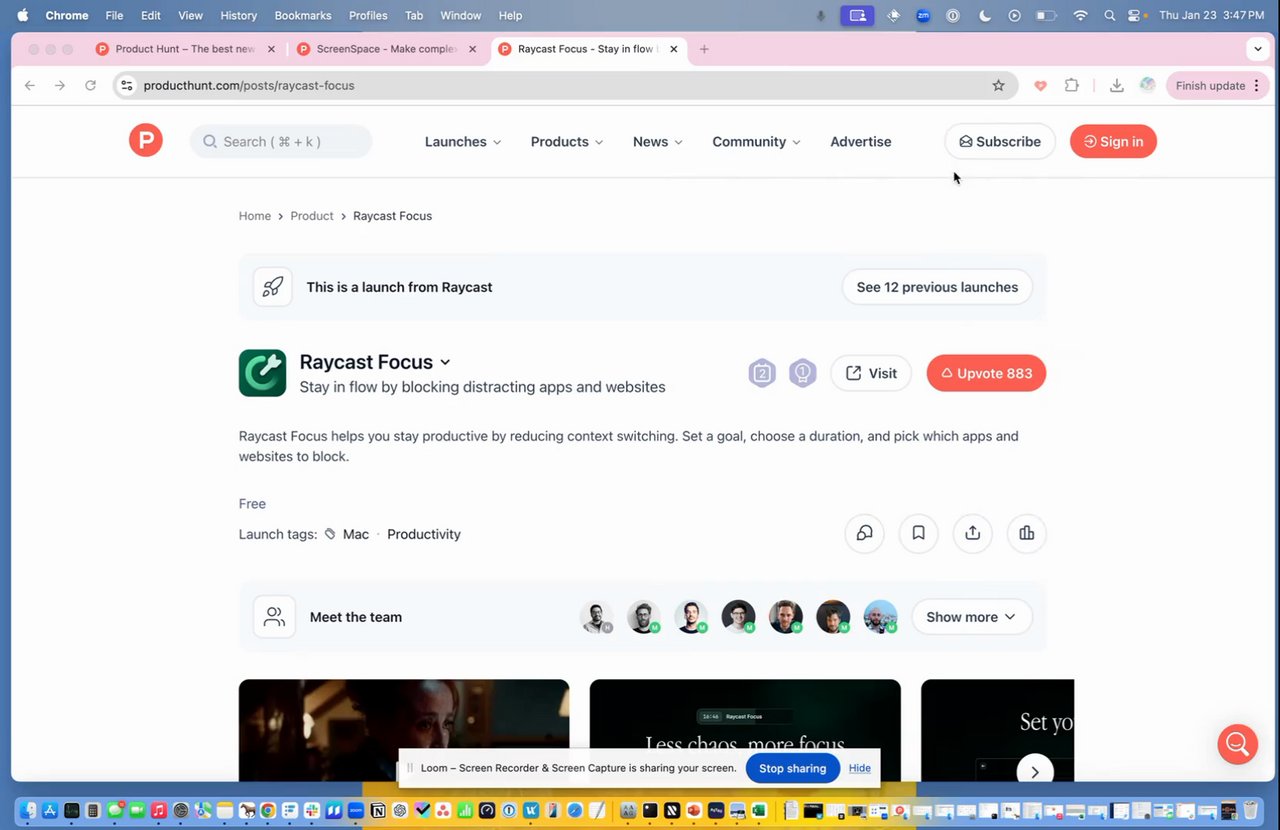Image resolution: width=1280 pixels, height=830 pixels.
Task: Open the Less chaos, more focus thumbnail
Action: 745,730
